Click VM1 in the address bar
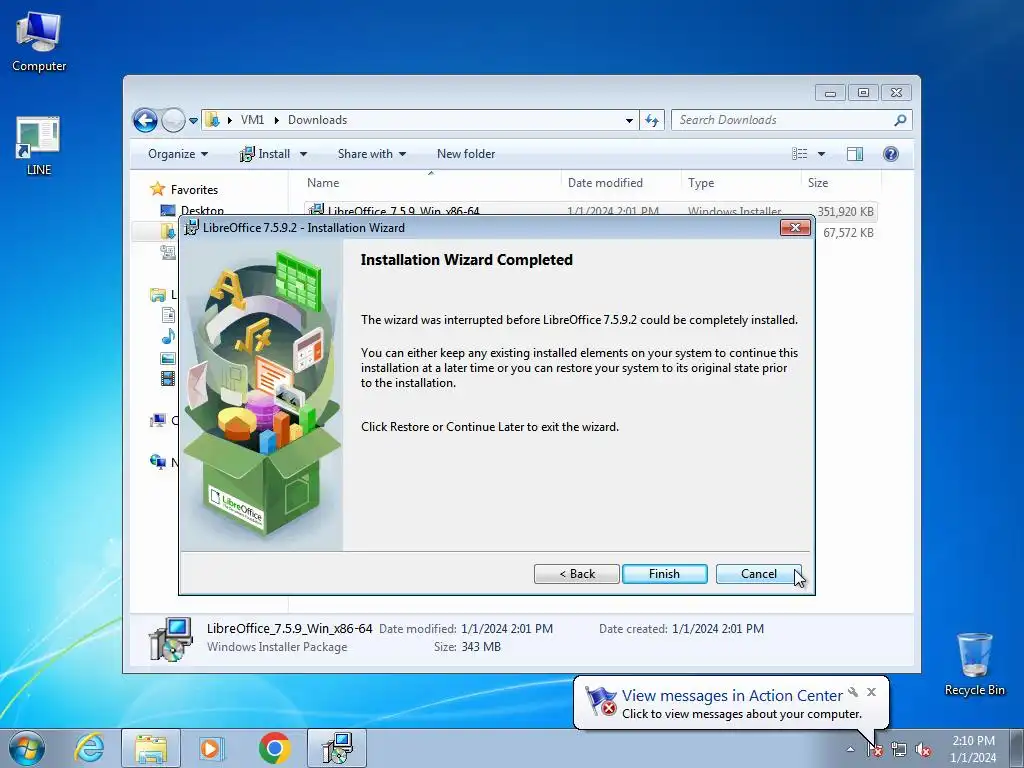 point(252,120)
